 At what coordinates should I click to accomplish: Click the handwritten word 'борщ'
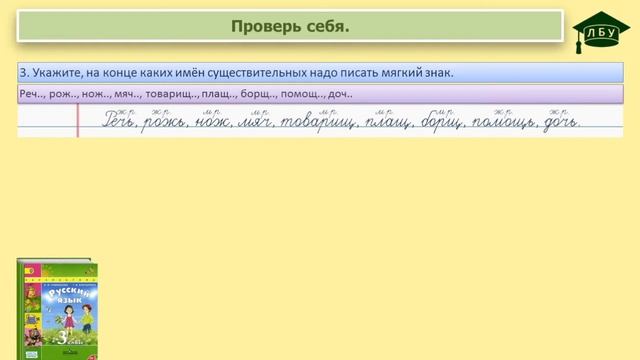(x=442, y=121)
